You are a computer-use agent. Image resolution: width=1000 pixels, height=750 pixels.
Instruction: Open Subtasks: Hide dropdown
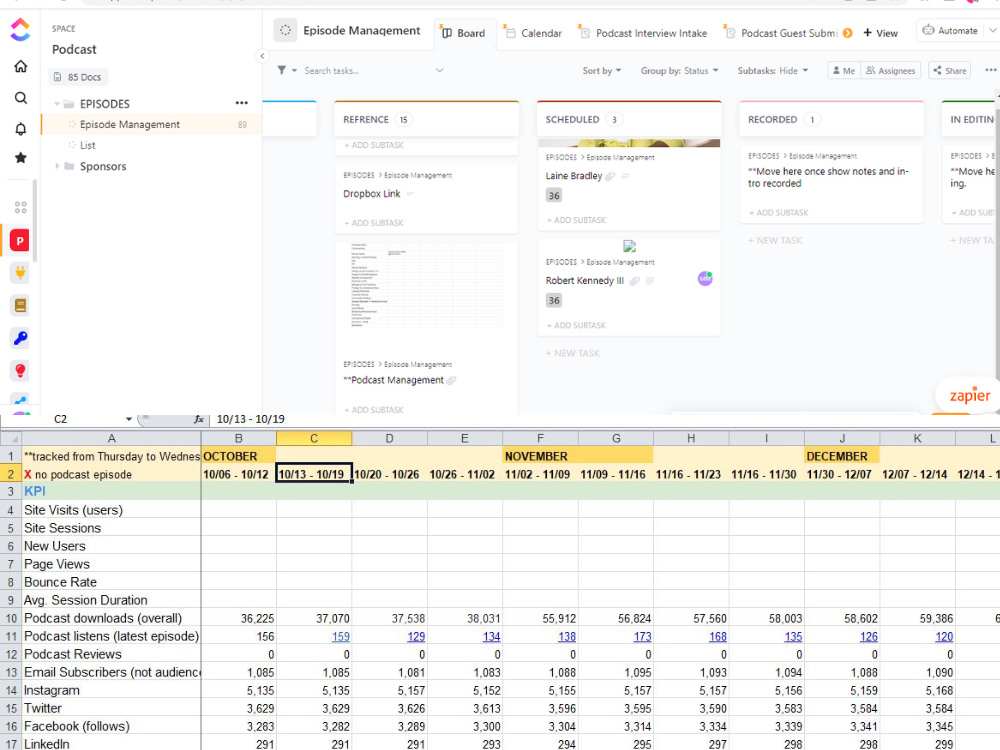pyautogui.click(x=772, y=71)
